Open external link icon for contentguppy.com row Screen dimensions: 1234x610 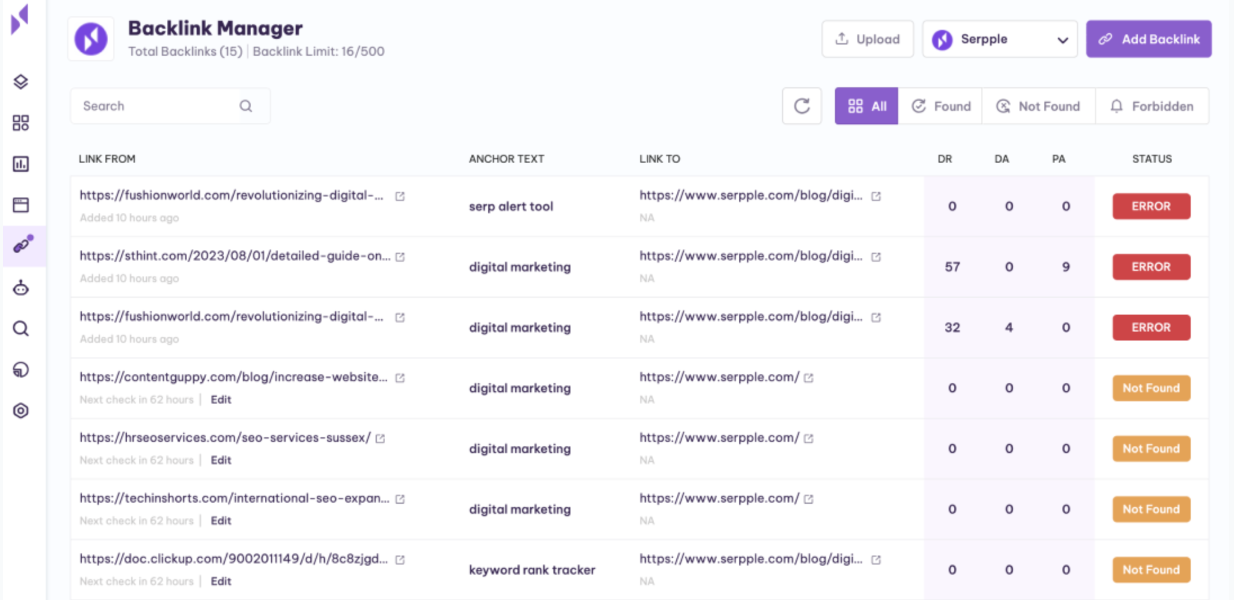pos(400,378)
